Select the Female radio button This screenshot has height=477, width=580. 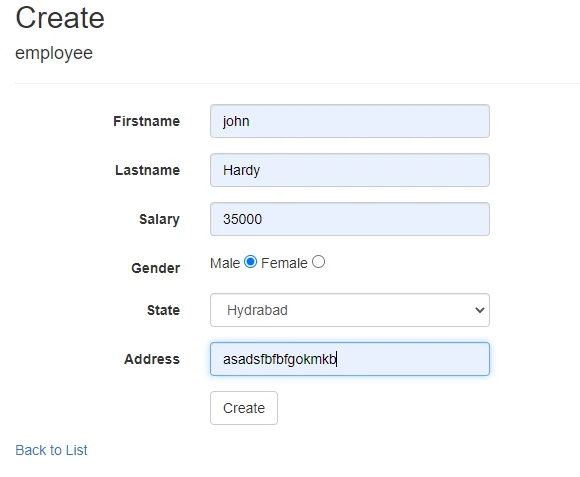pos(318,262)
